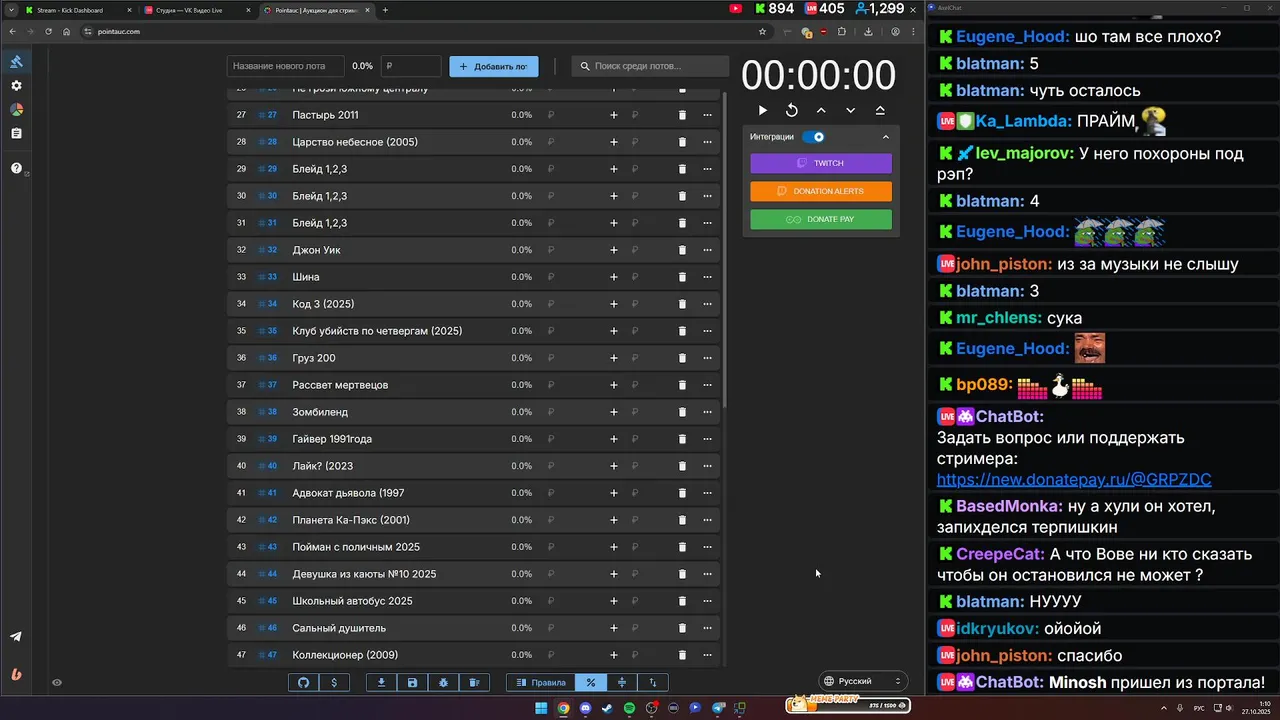
Task: Open more options for Царство небесное (2005)
Action: pos(707,142)
